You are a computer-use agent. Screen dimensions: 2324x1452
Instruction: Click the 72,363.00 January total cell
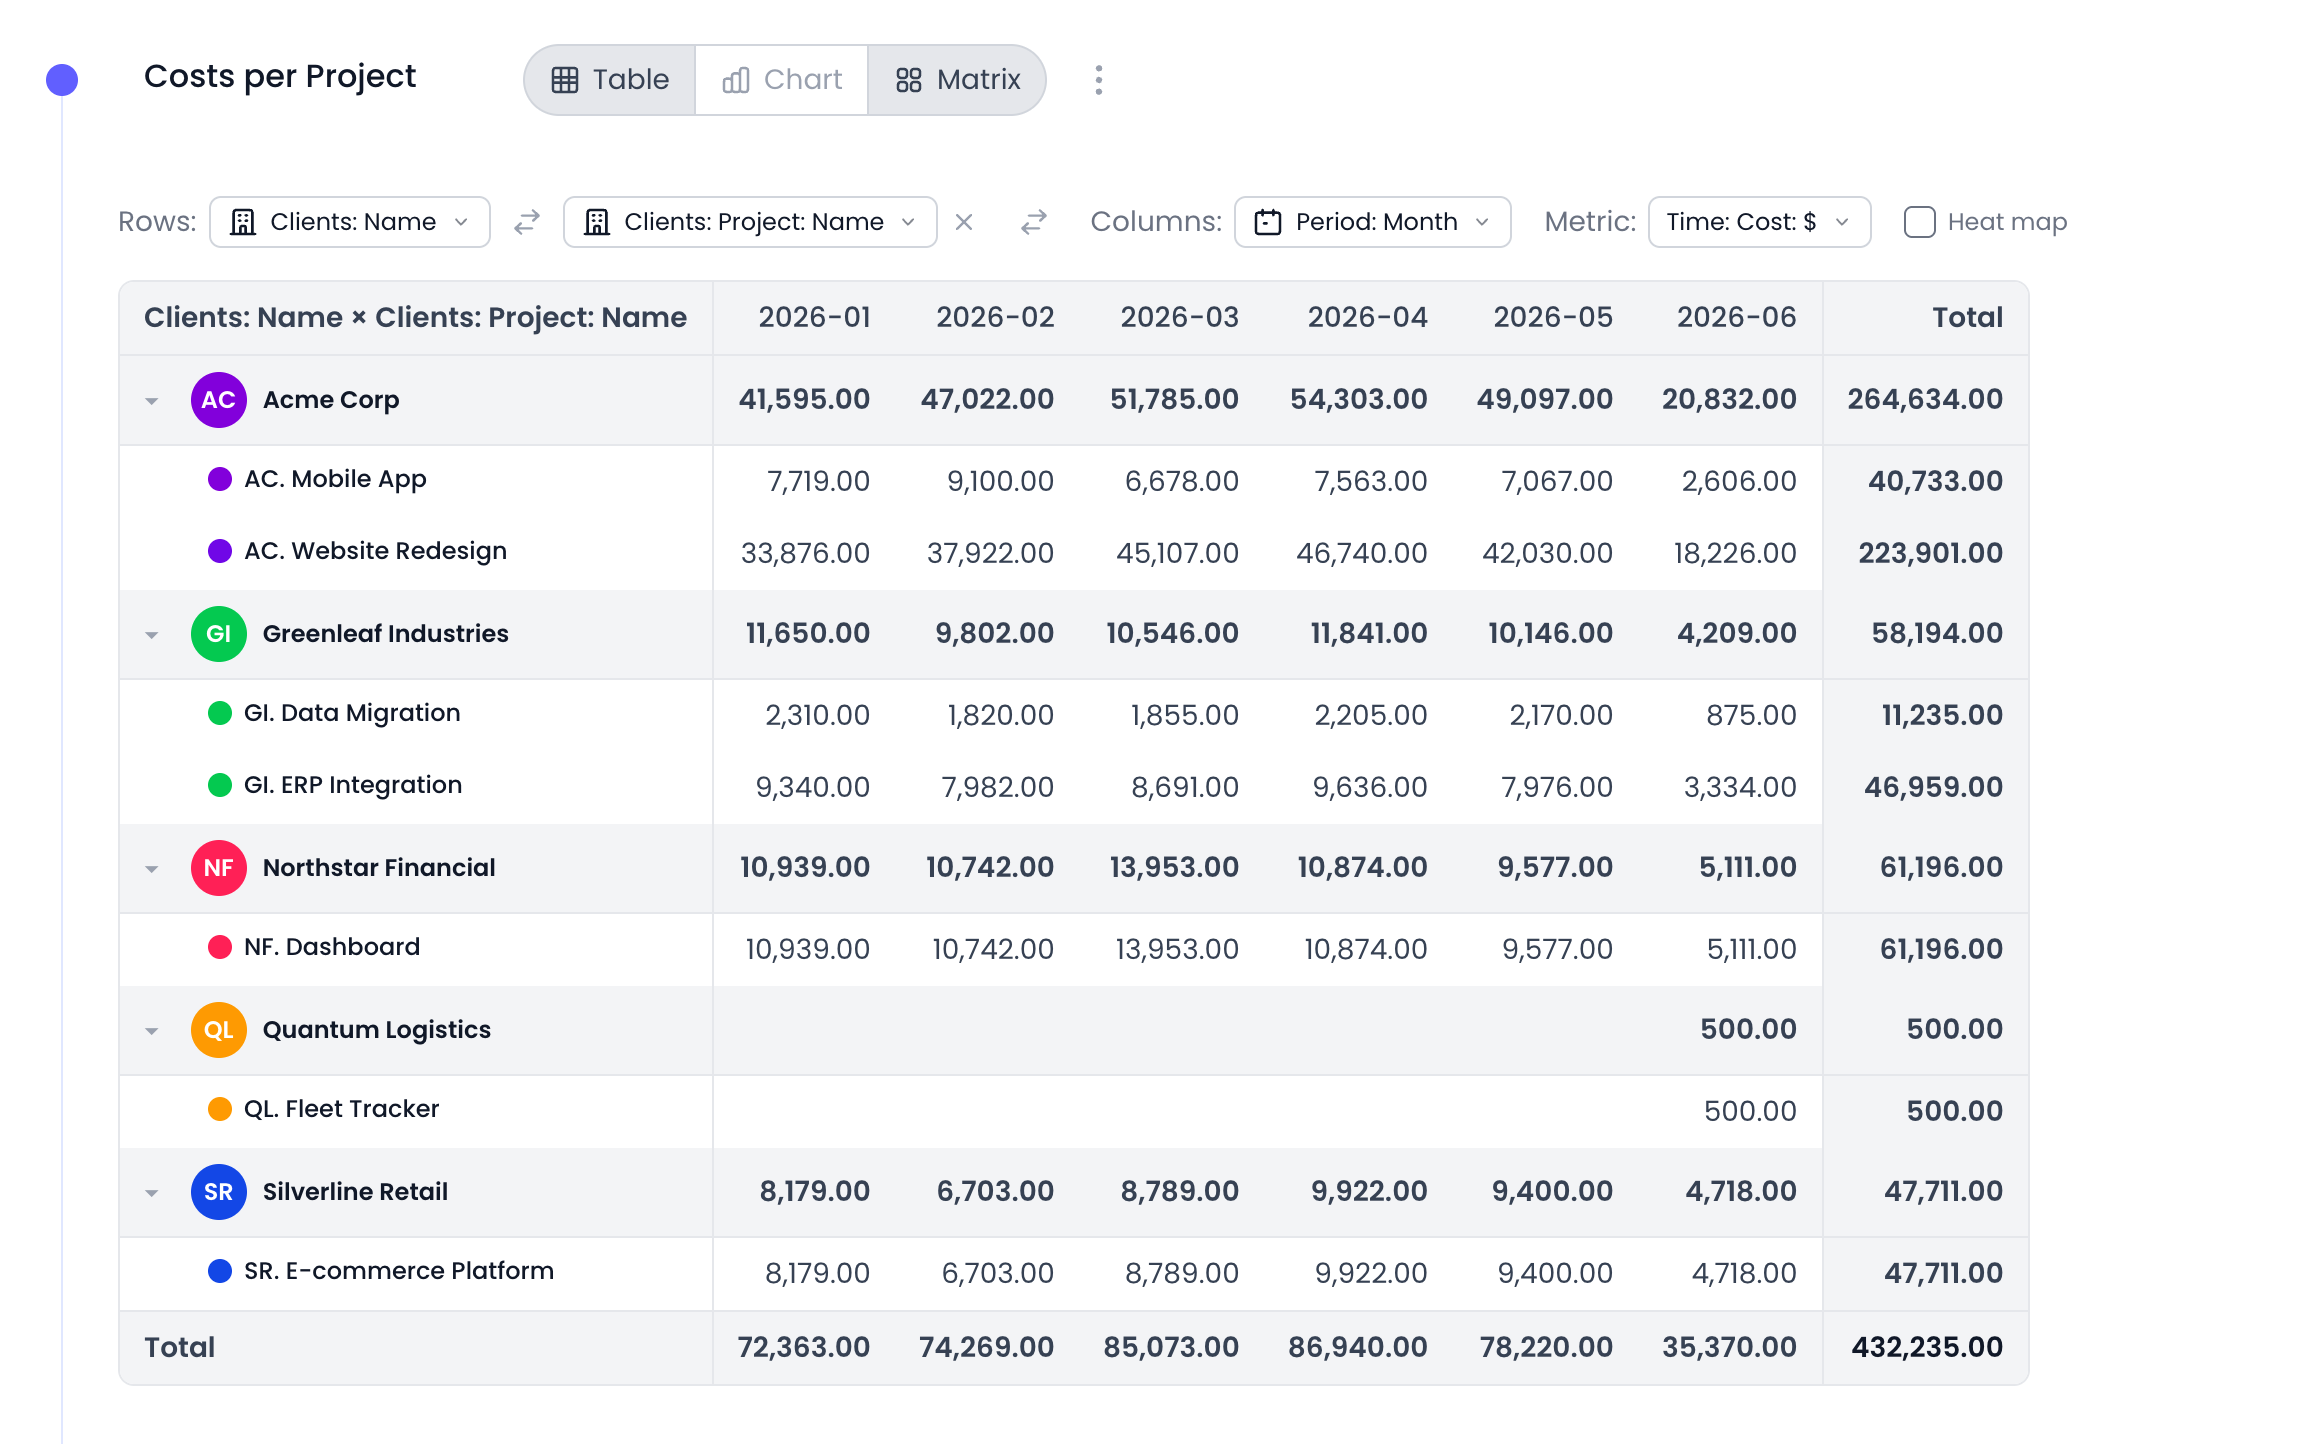(x=803, y=1348)
